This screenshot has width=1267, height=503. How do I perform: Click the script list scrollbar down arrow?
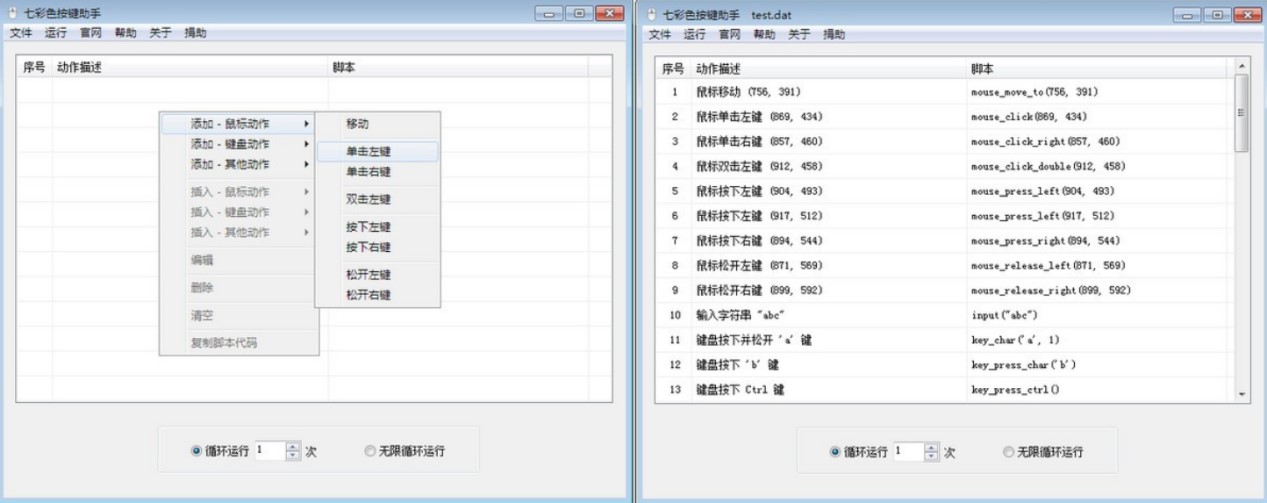pyautogui.click(x=1242, y=395)
